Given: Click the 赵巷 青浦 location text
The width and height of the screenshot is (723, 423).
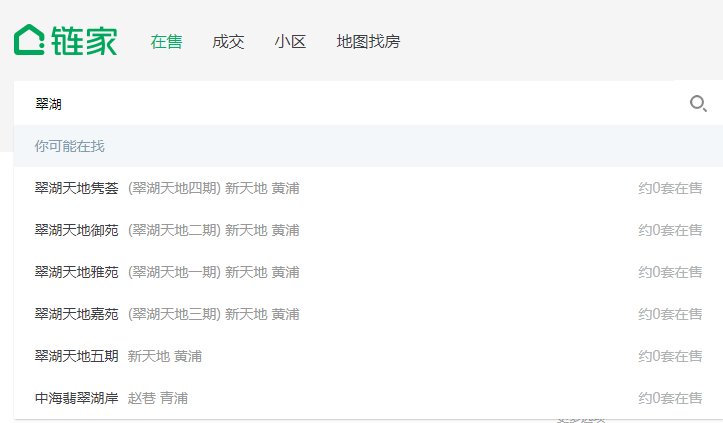Looking at the screenshot, I should (158, 398).
